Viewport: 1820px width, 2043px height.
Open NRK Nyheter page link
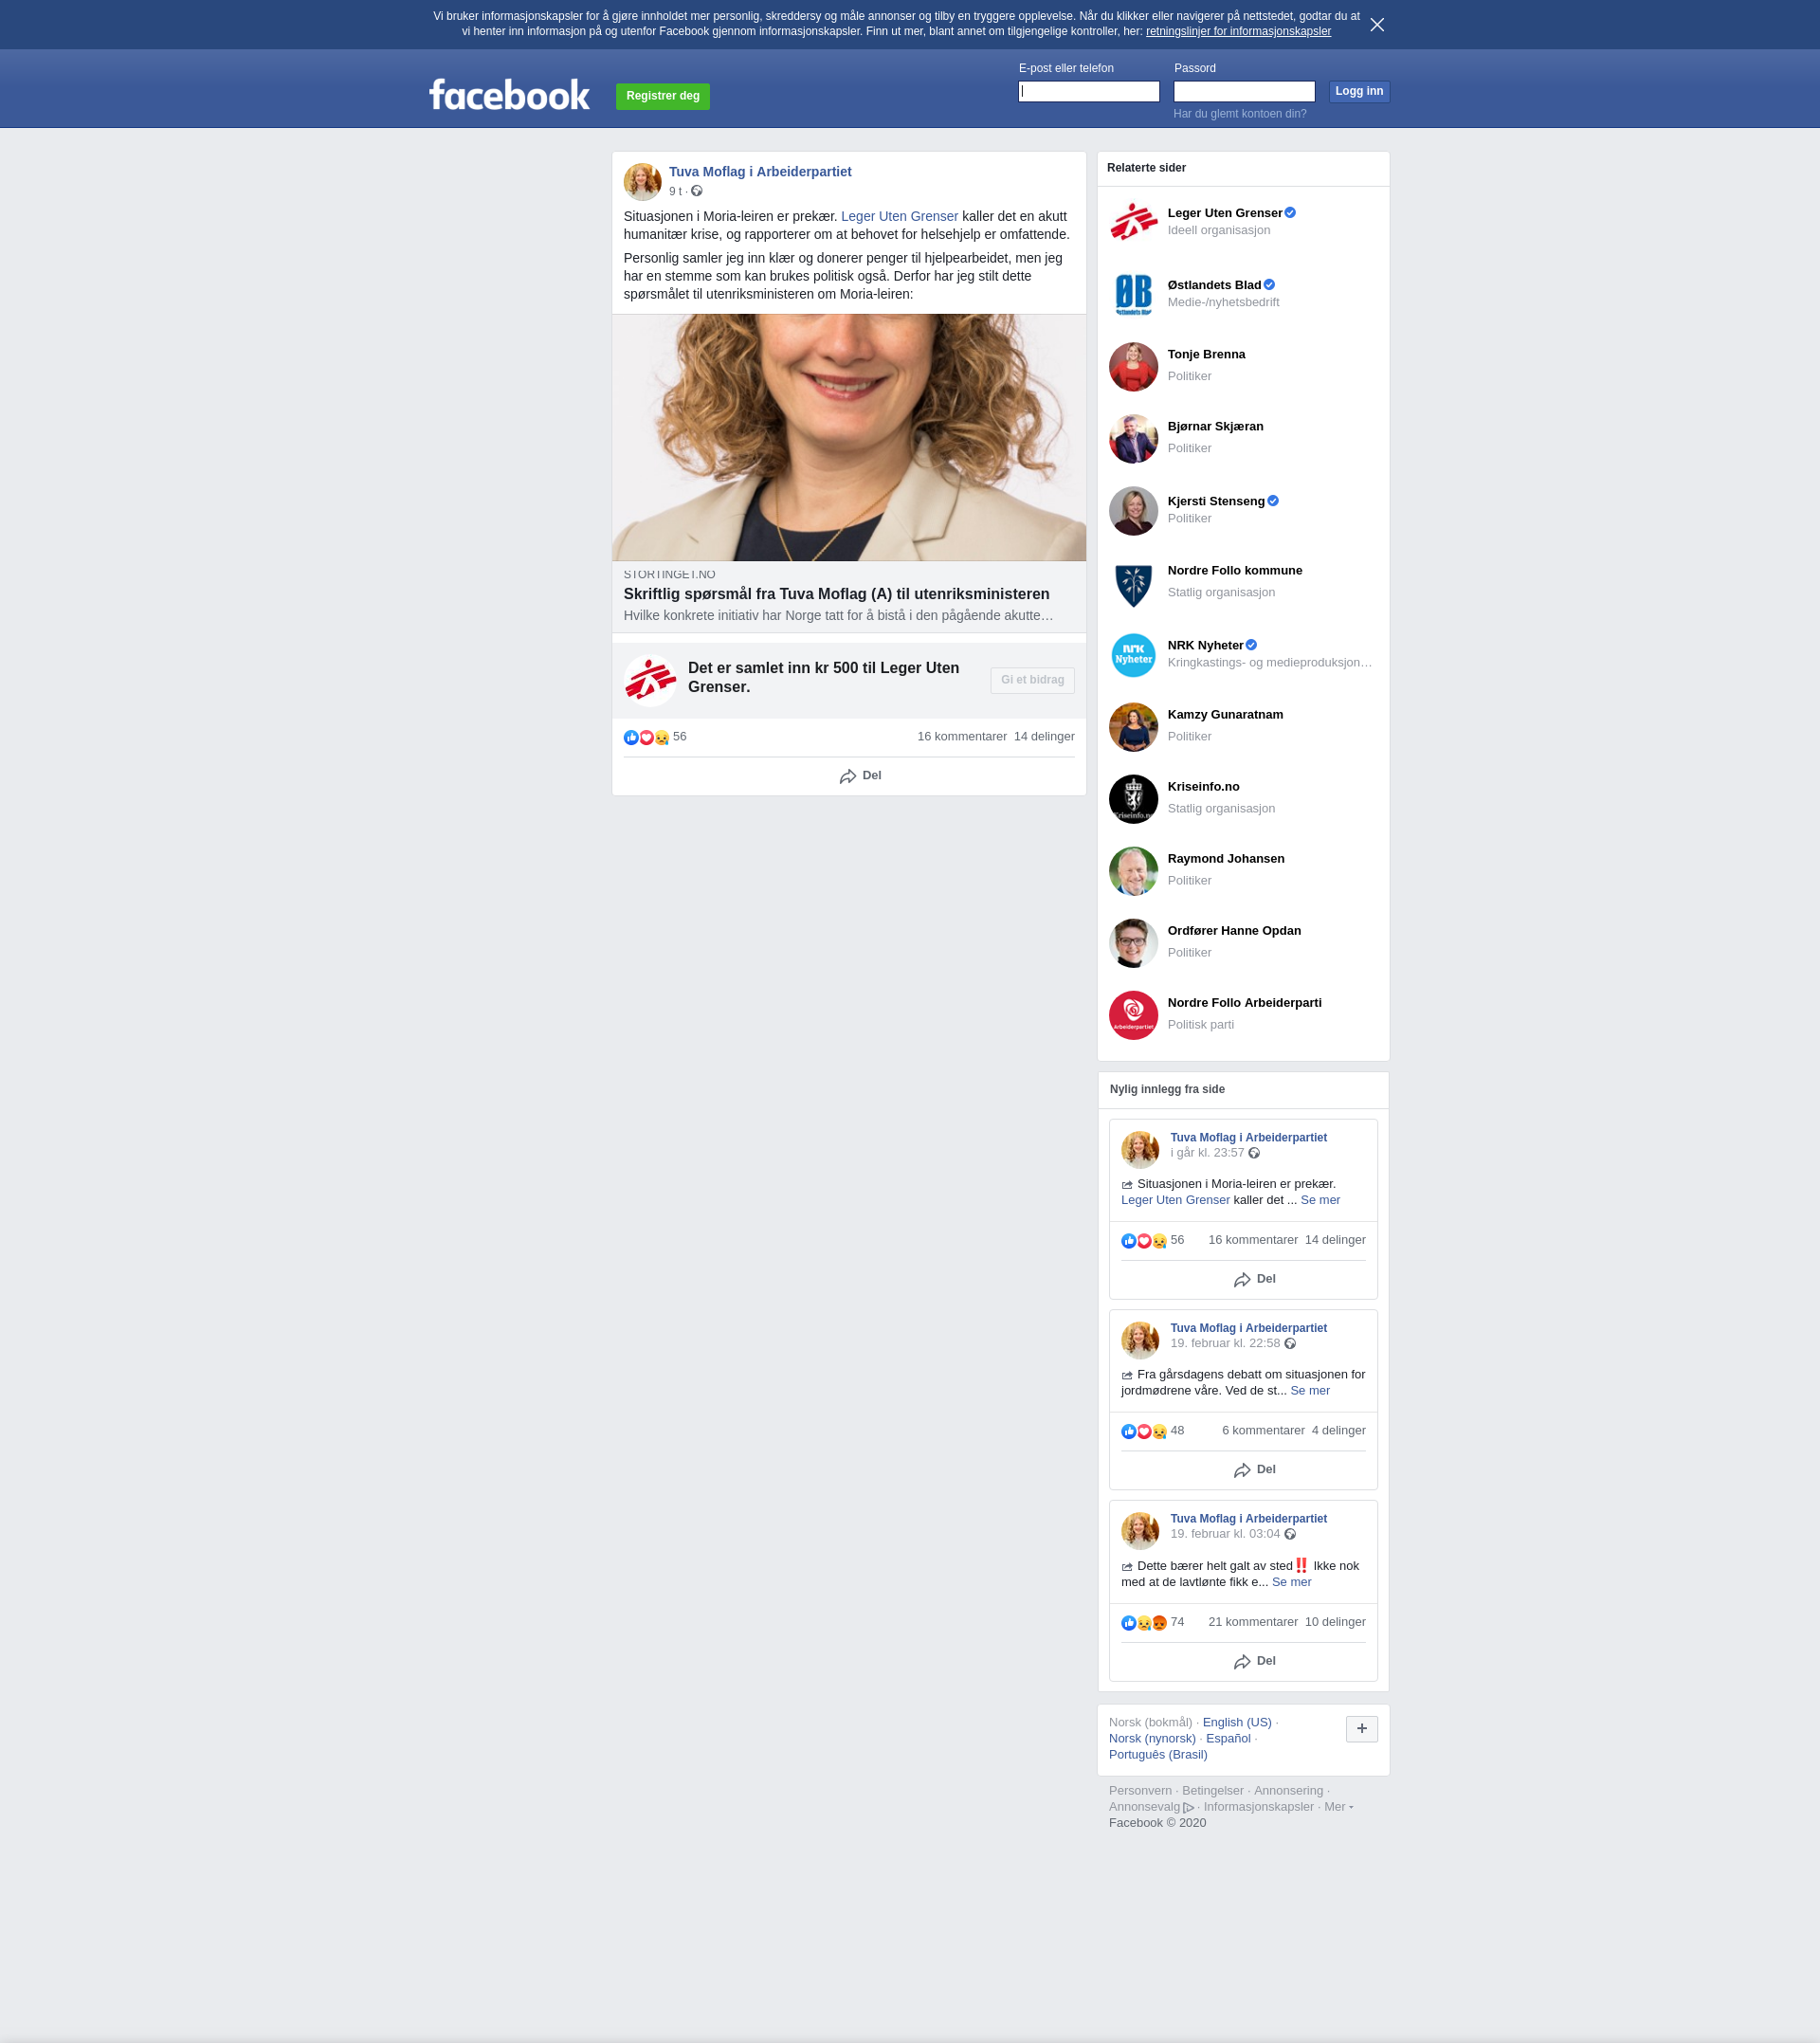point(1205,645)
